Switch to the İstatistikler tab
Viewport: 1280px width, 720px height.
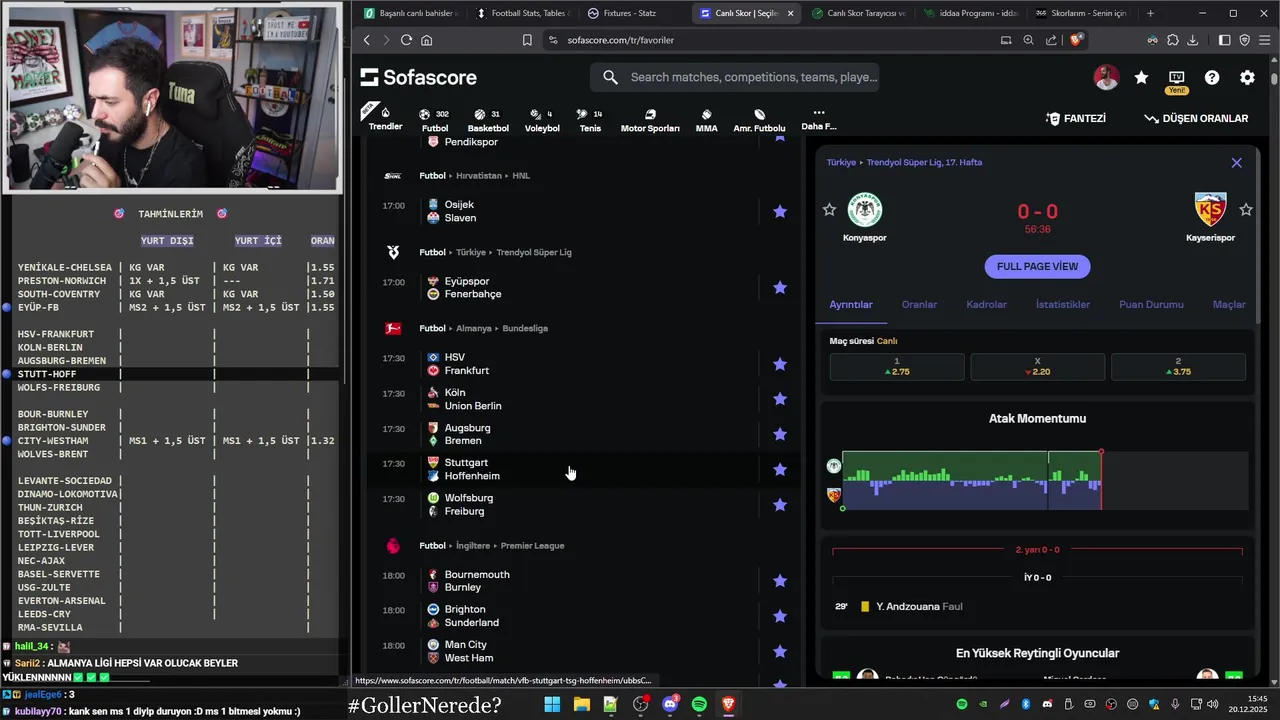click(1063, 304)
